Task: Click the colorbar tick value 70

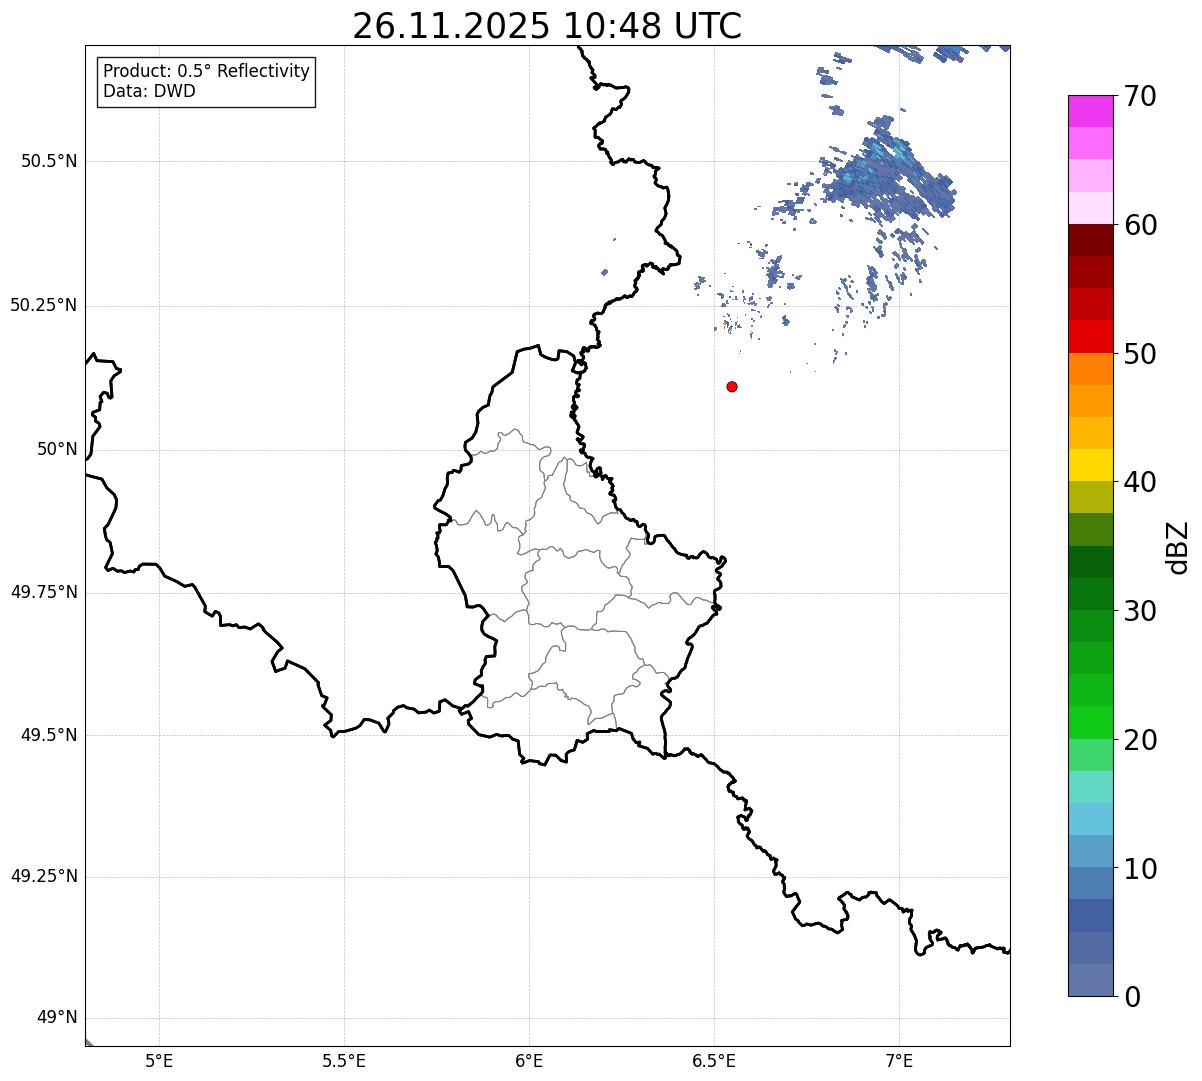Action: (x=1140, y=97)
